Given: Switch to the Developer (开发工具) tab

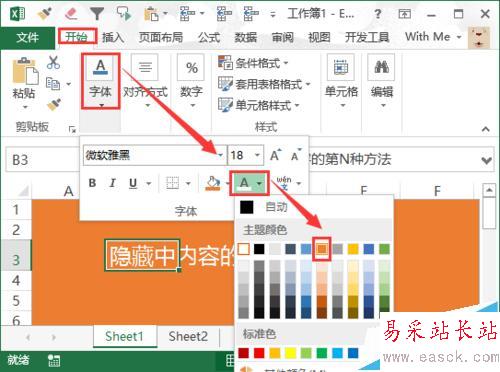Looking at the screenshot, I should coord(367,37).
